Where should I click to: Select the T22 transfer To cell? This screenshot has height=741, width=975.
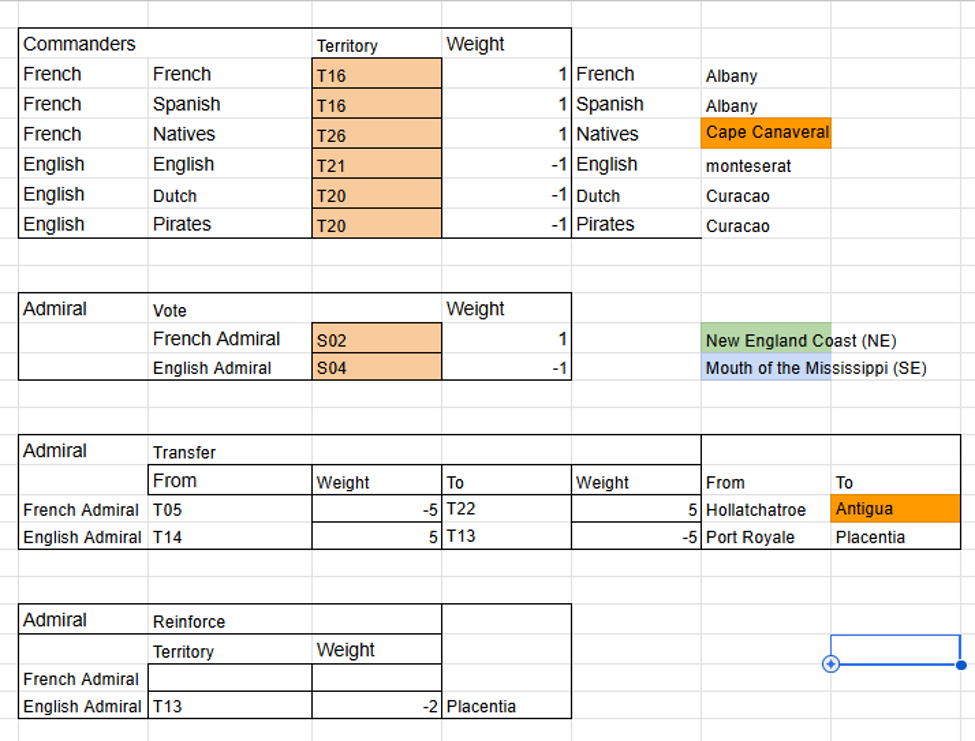coord(506,509)
